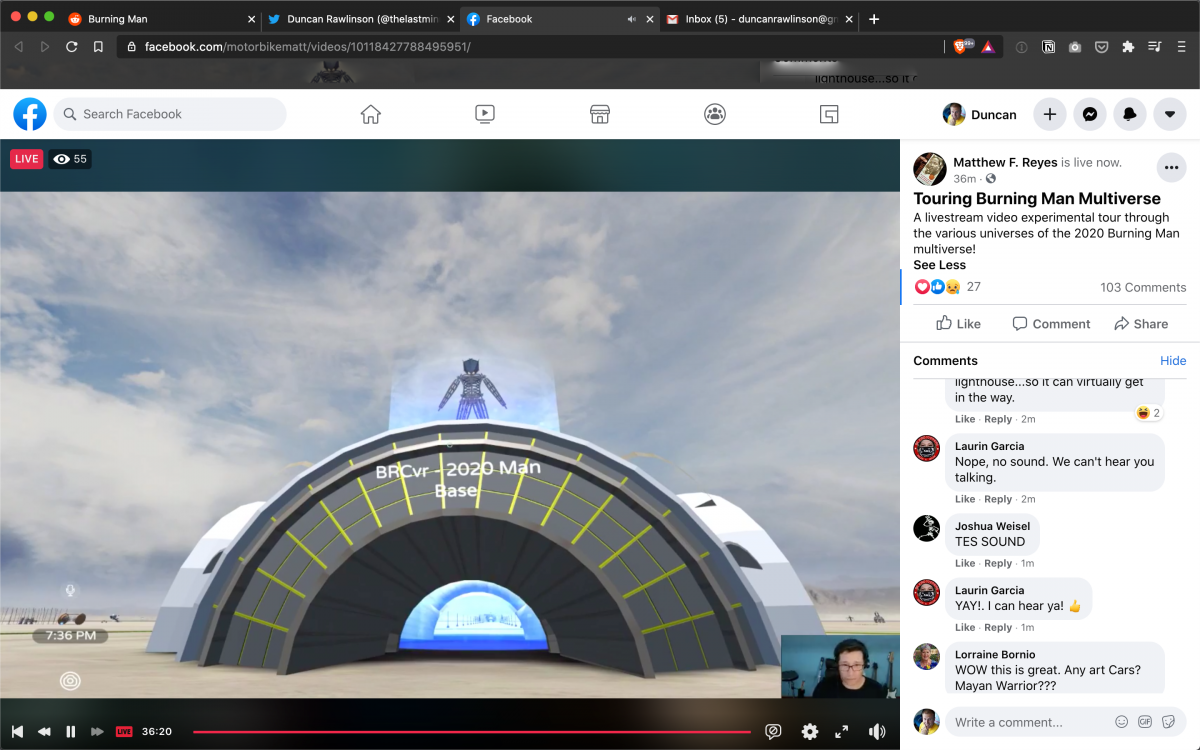
Task: Like Laurin Garcia's Nope no sound comment
Action: 965,499
